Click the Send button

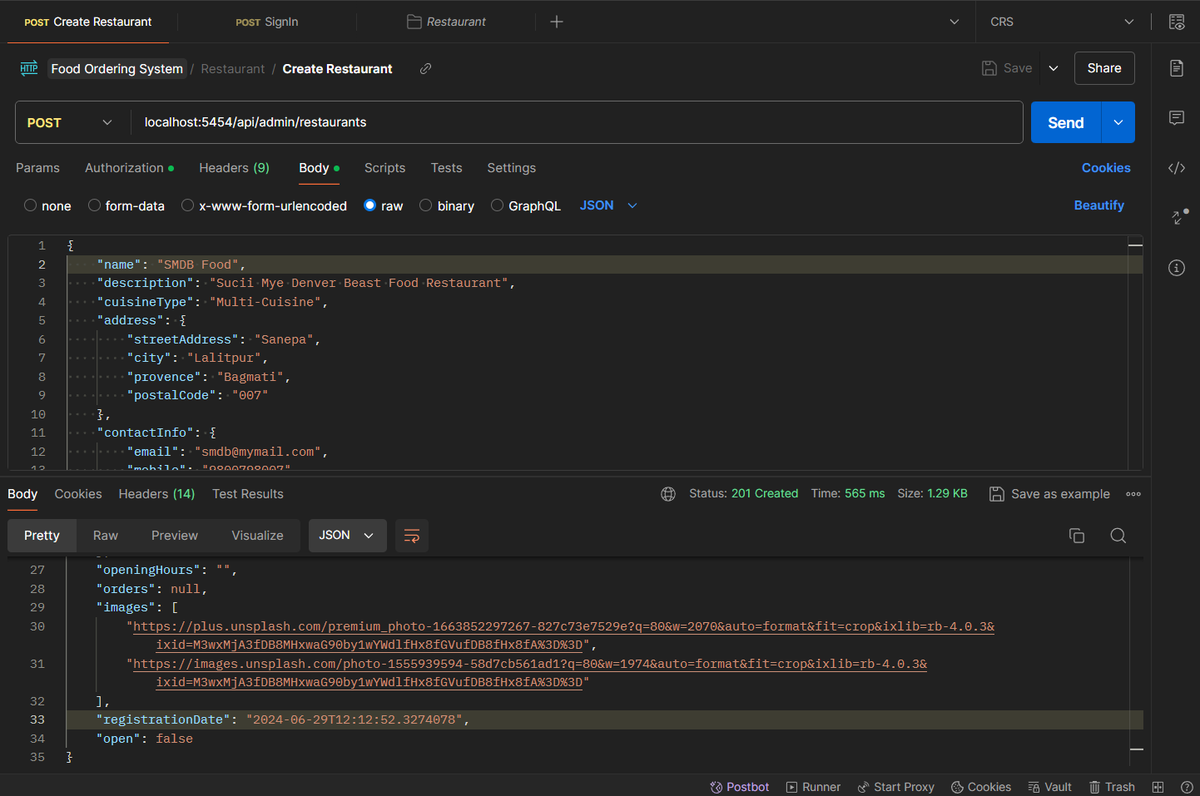point(1066,123)
